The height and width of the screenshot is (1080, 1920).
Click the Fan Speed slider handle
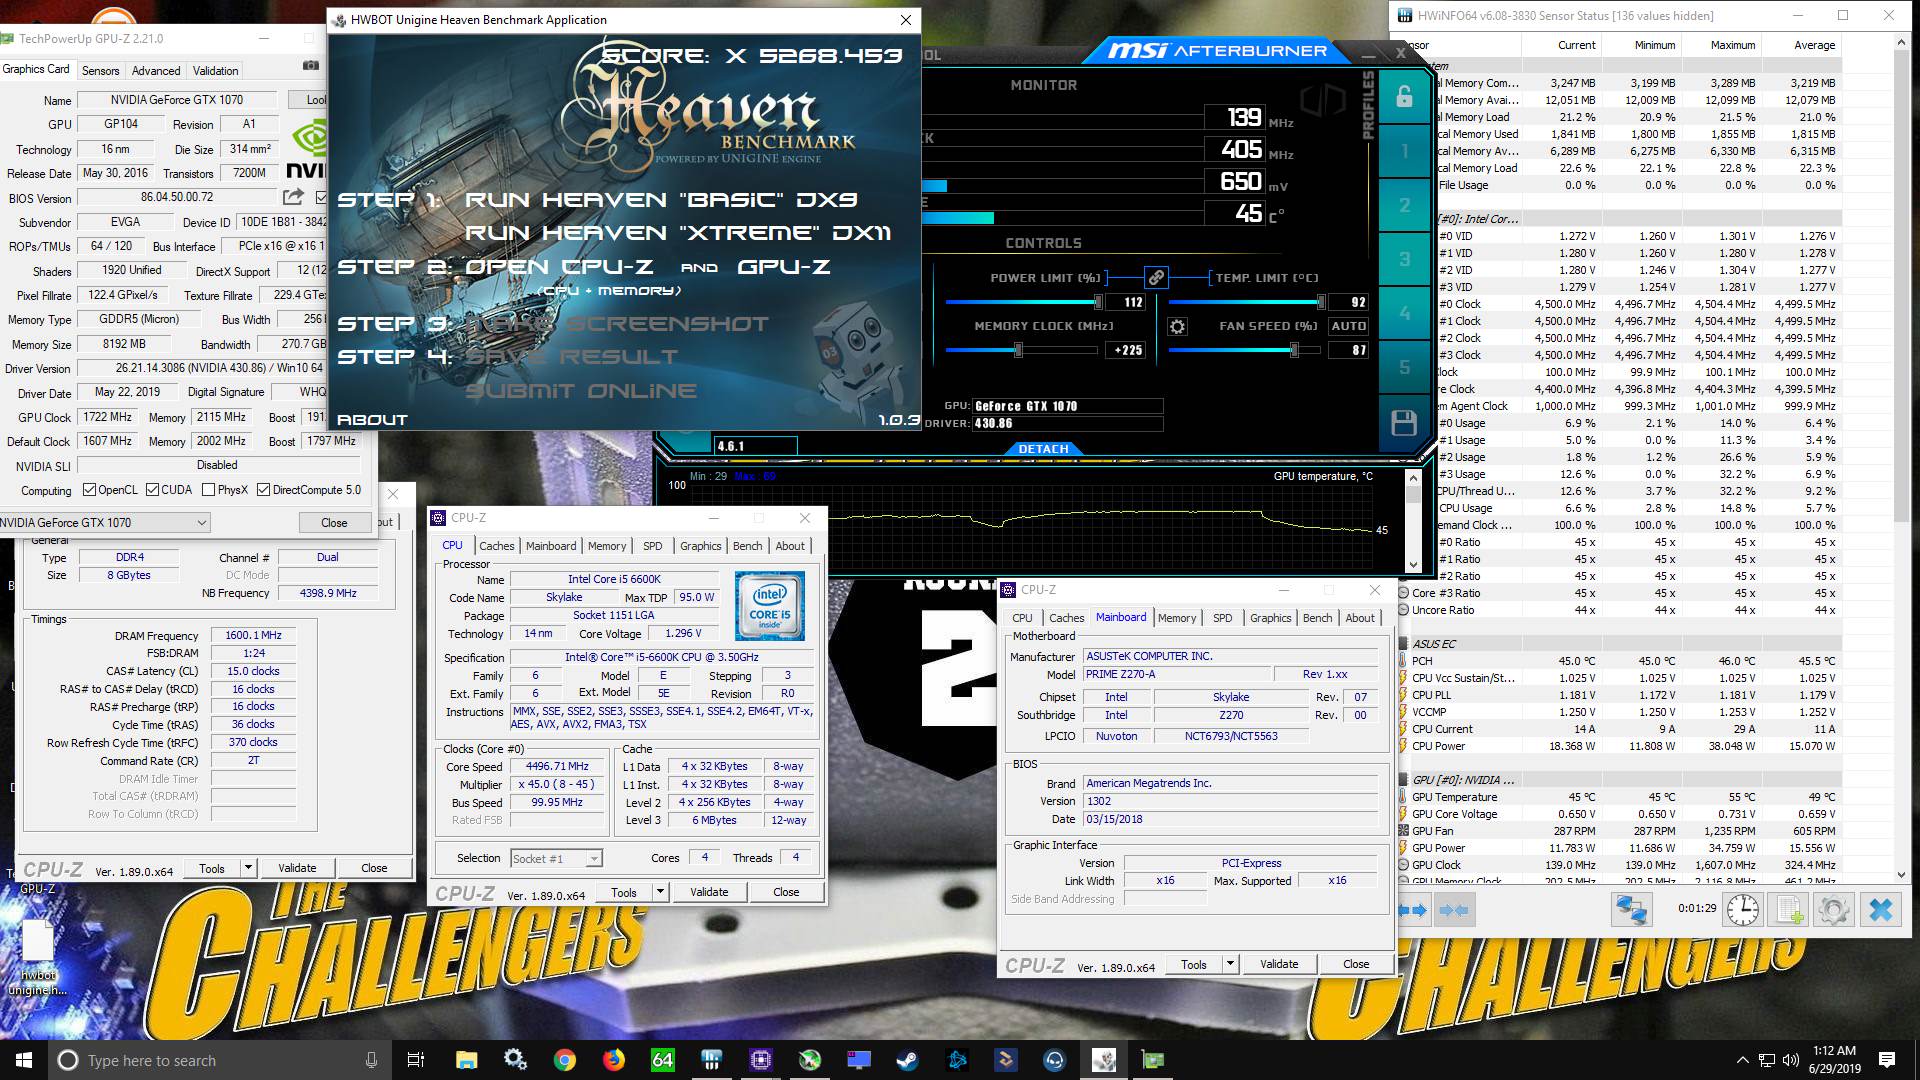point(1294,350)
